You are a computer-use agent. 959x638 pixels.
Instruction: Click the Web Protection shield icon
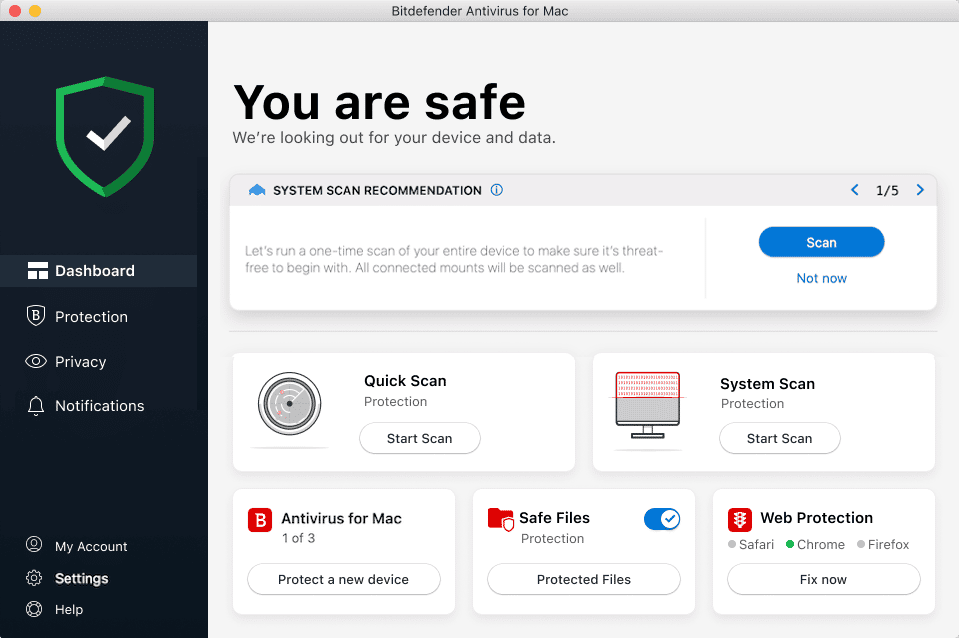pyautogui.click(x=739, y=519)
